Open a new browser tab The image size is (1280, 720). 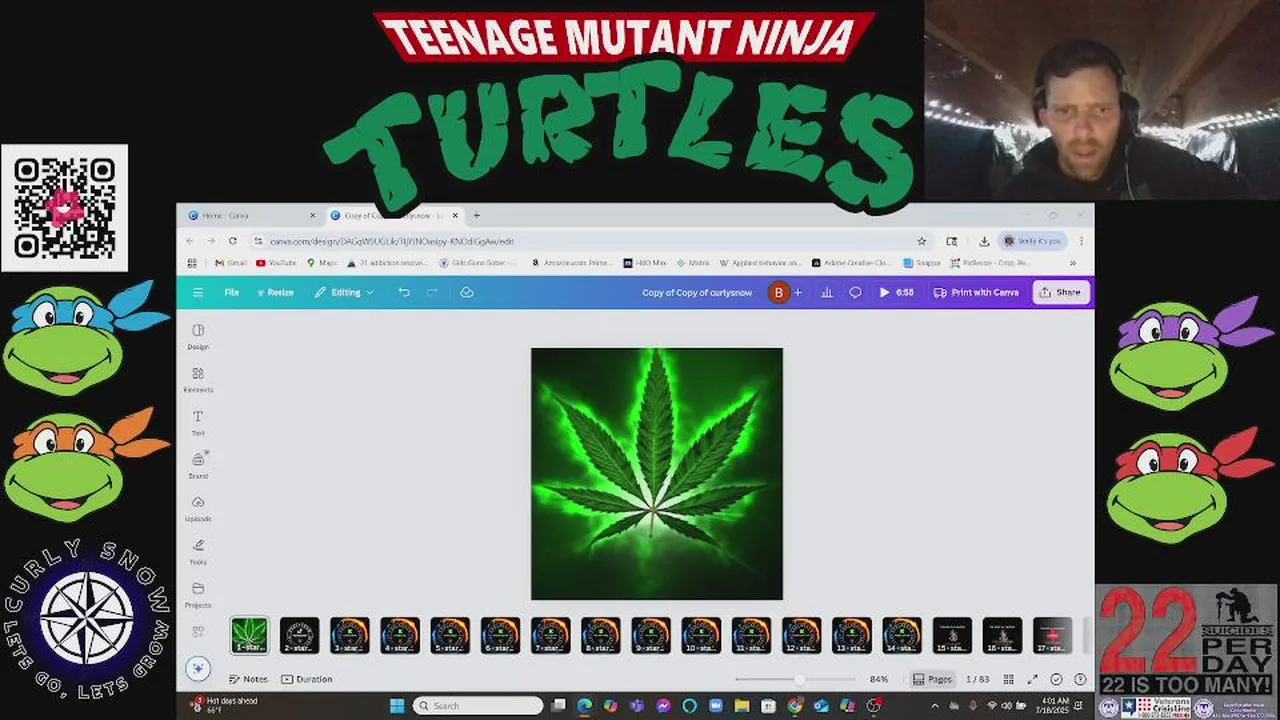click(x=476, y=215)
